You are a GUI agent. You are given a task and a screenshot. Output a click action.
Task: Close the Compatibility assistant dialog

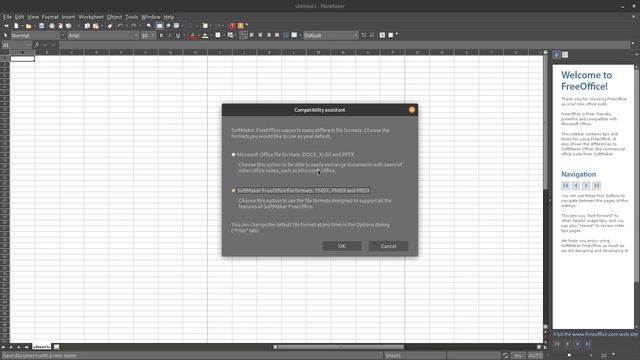point(411,110)
